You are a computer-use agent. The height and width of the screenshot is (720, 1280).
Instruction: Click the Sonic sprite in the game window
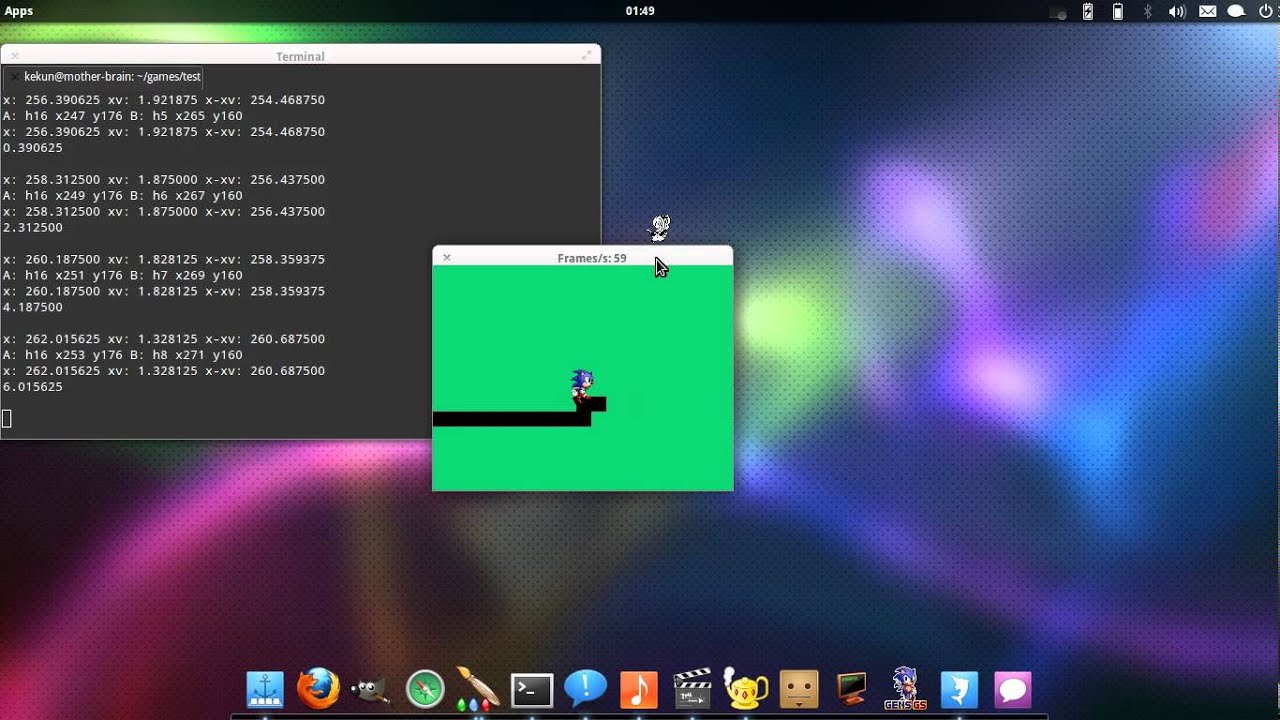pos(582,385)
